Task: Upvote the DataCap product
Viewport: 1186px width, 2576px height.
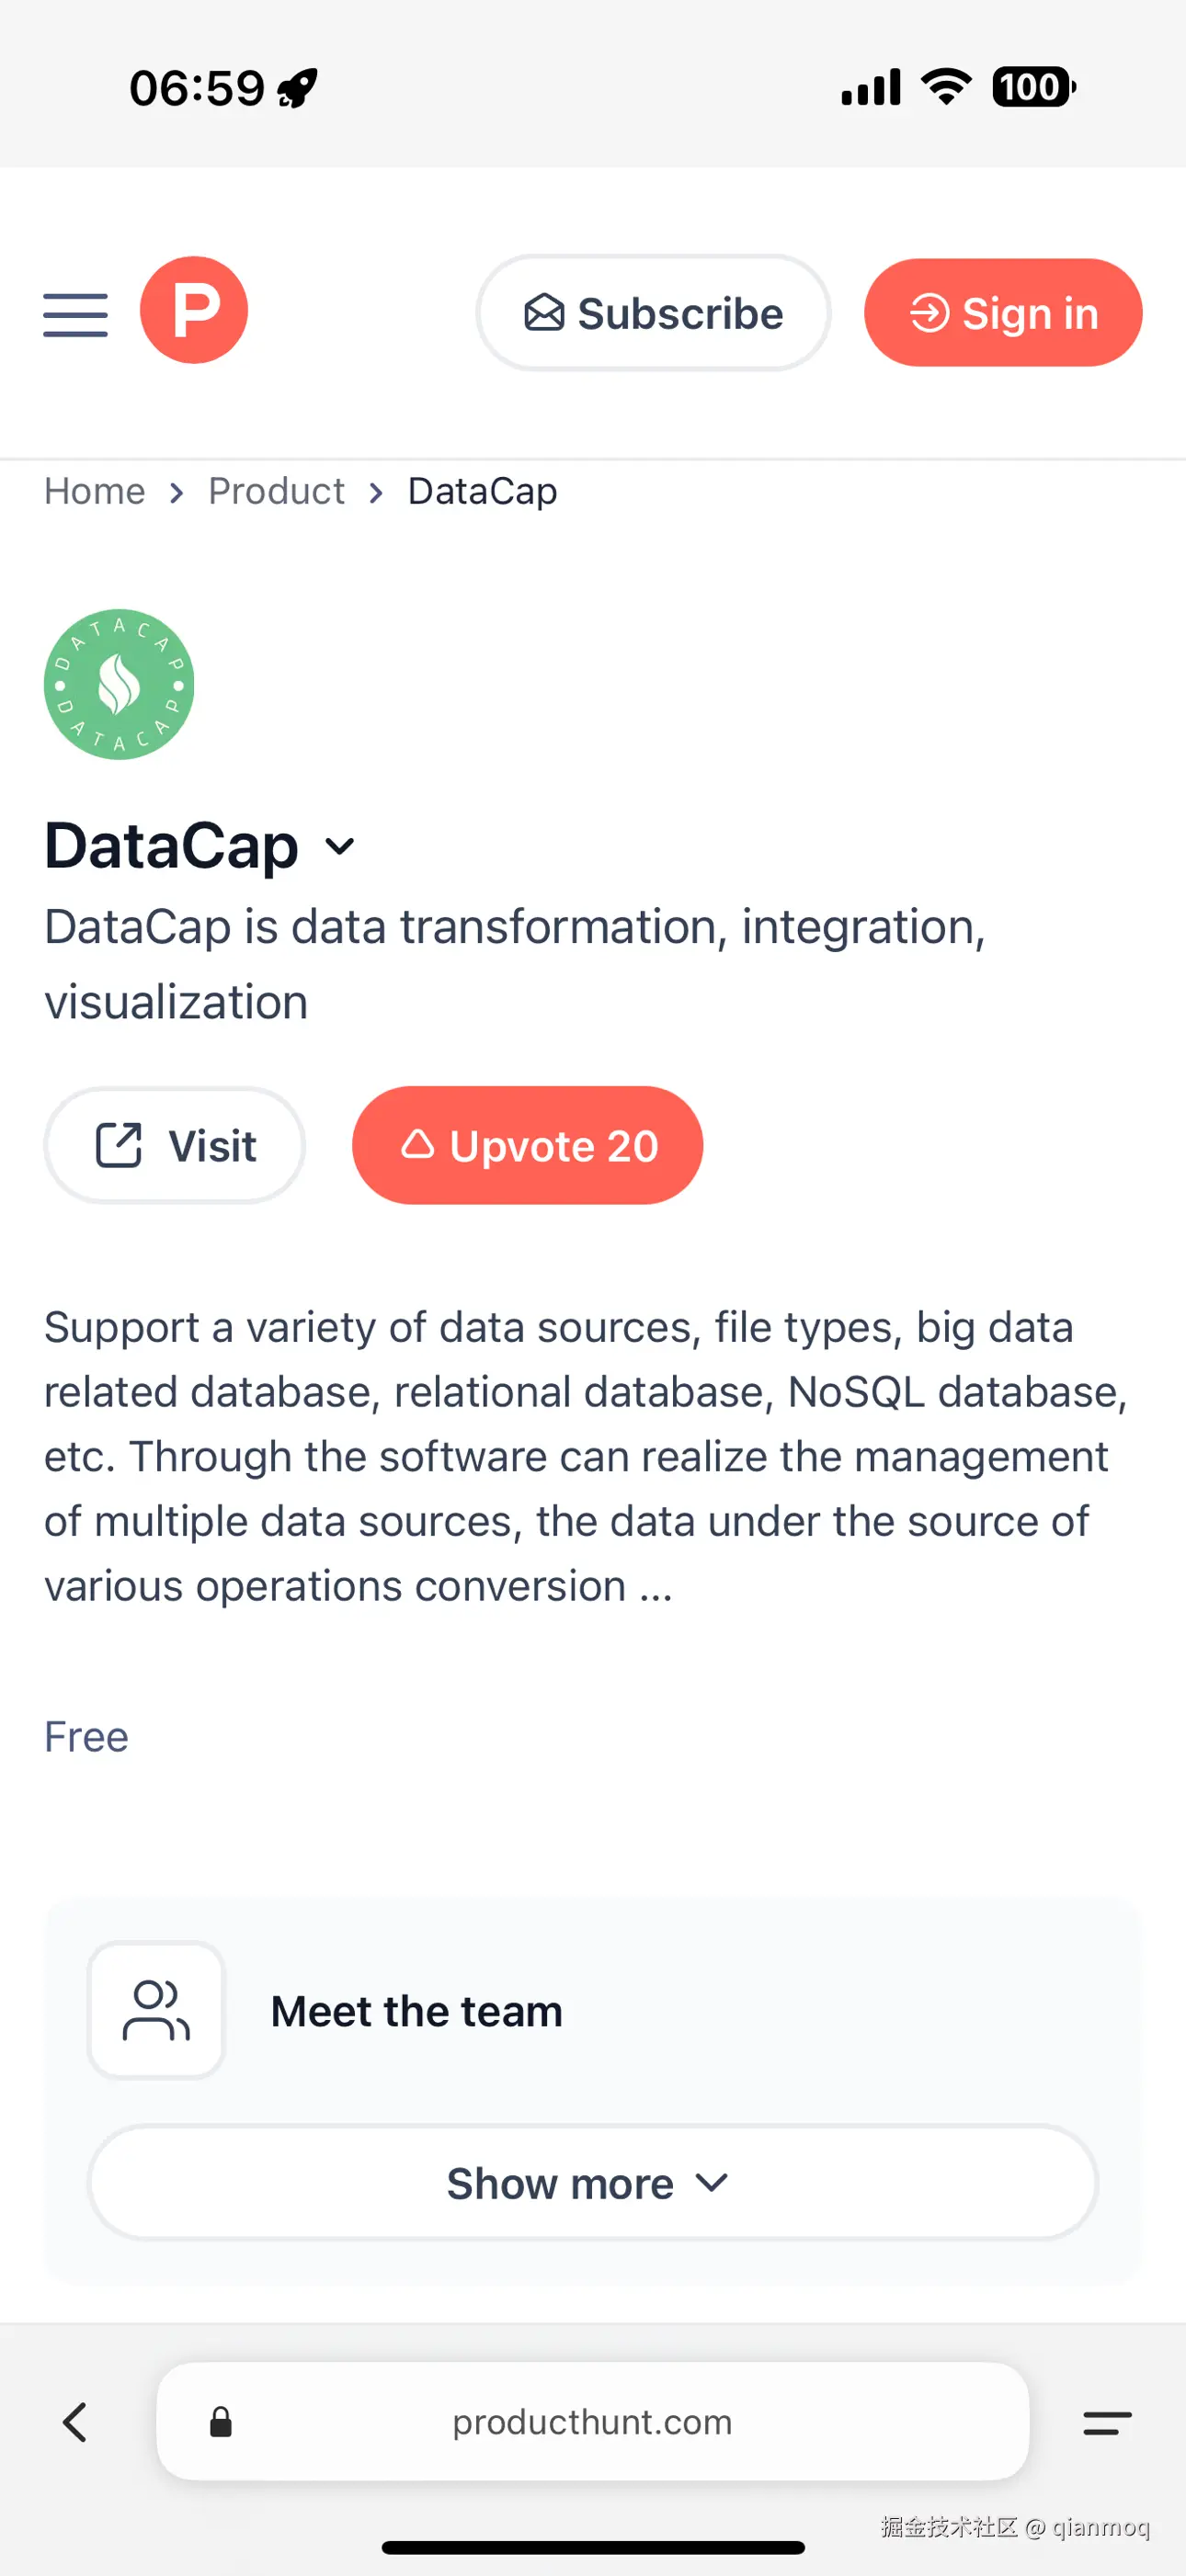Action: coord(527,1145)
